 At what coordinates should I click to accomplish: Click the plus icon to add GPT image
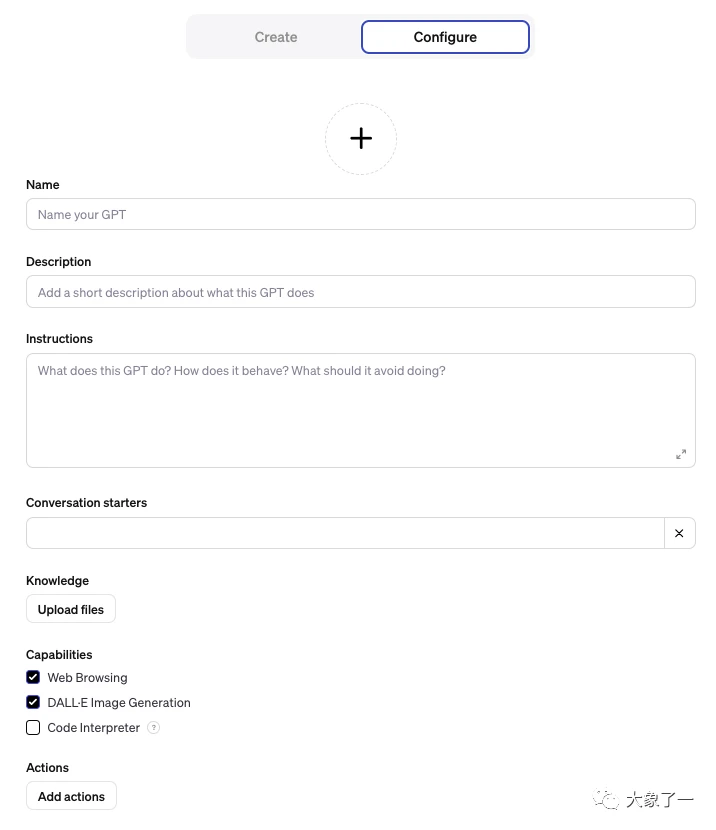tap(361, 139)
